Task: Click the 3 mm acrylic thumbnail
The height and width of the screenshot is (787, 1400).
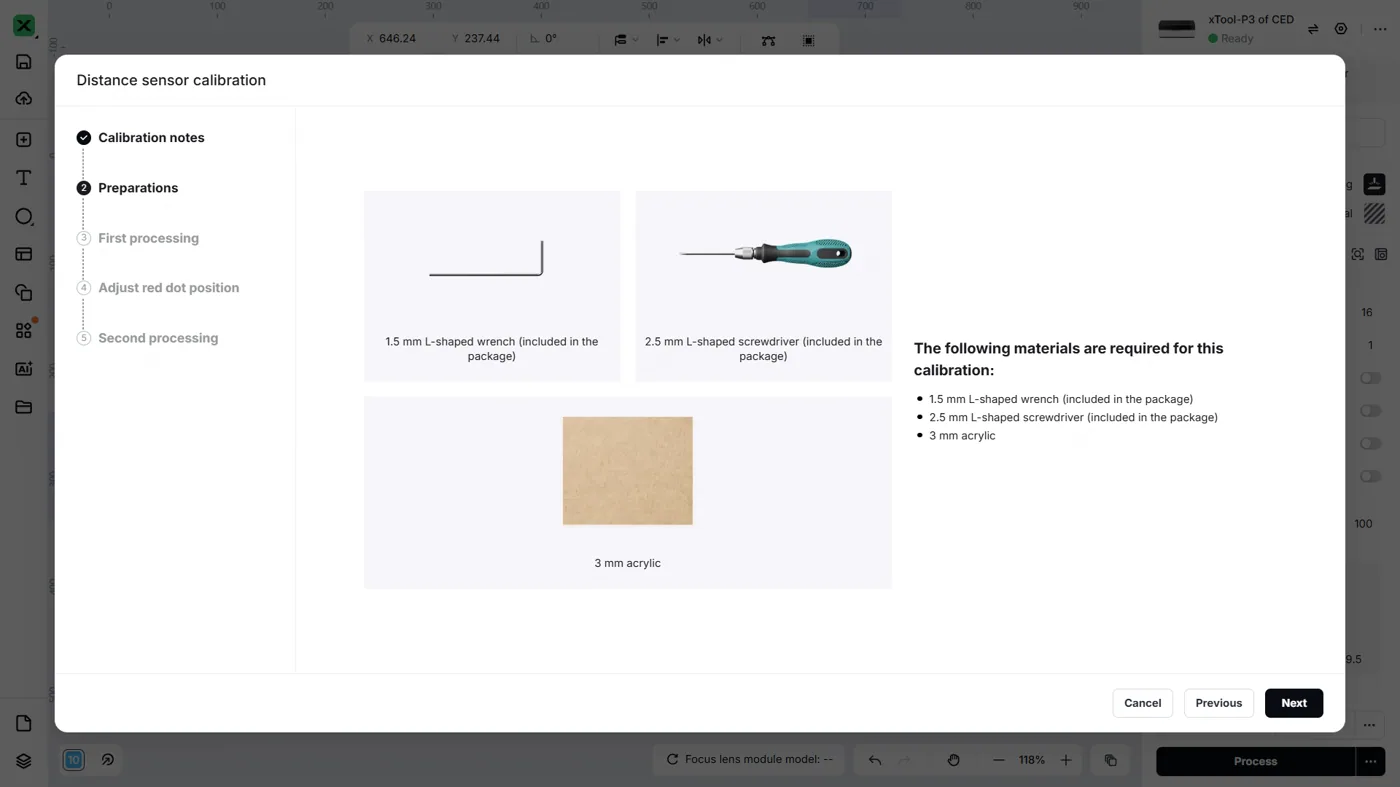Action: click(627, 471)
